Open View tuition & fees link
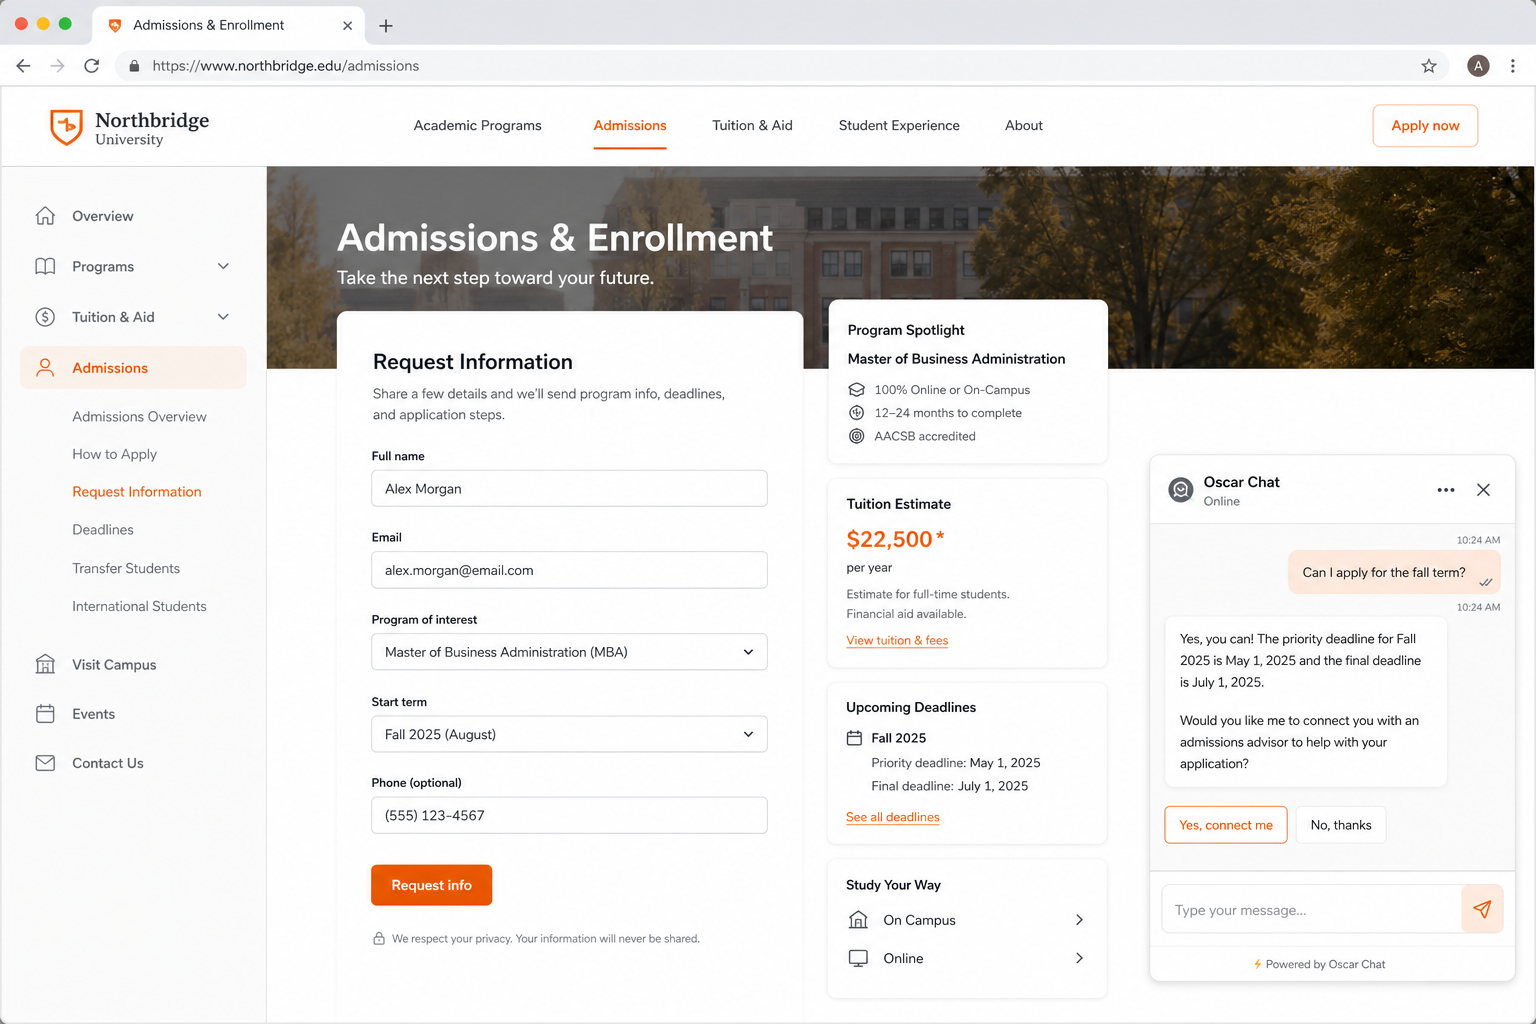Screen dimensions: 1536x1024 897,641
